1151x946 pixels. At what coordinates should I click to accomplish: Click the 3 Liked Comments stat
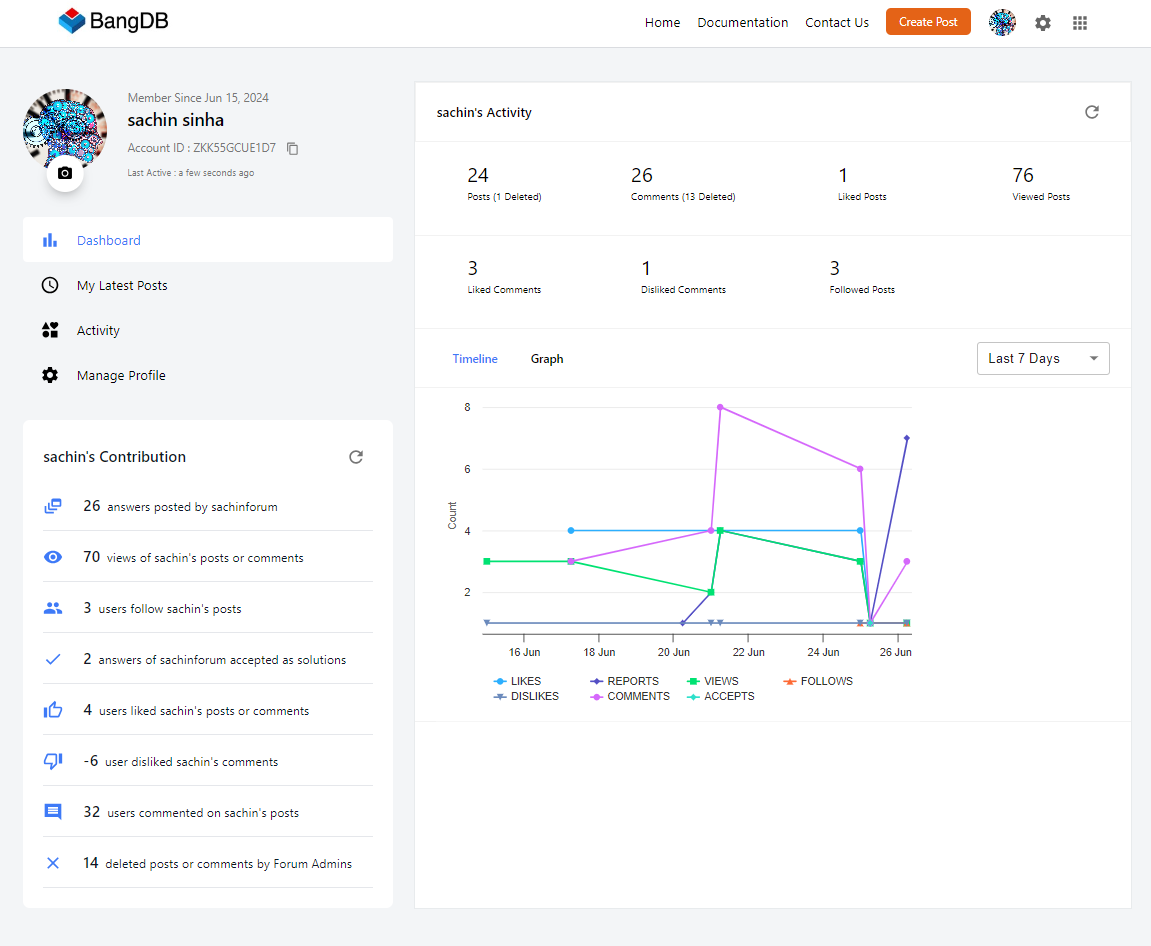[x=504, y=277]
